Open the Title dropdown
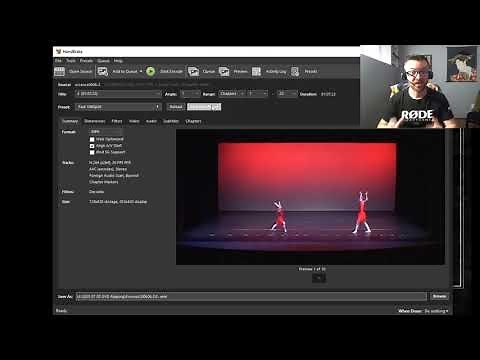 click(118, 94)
